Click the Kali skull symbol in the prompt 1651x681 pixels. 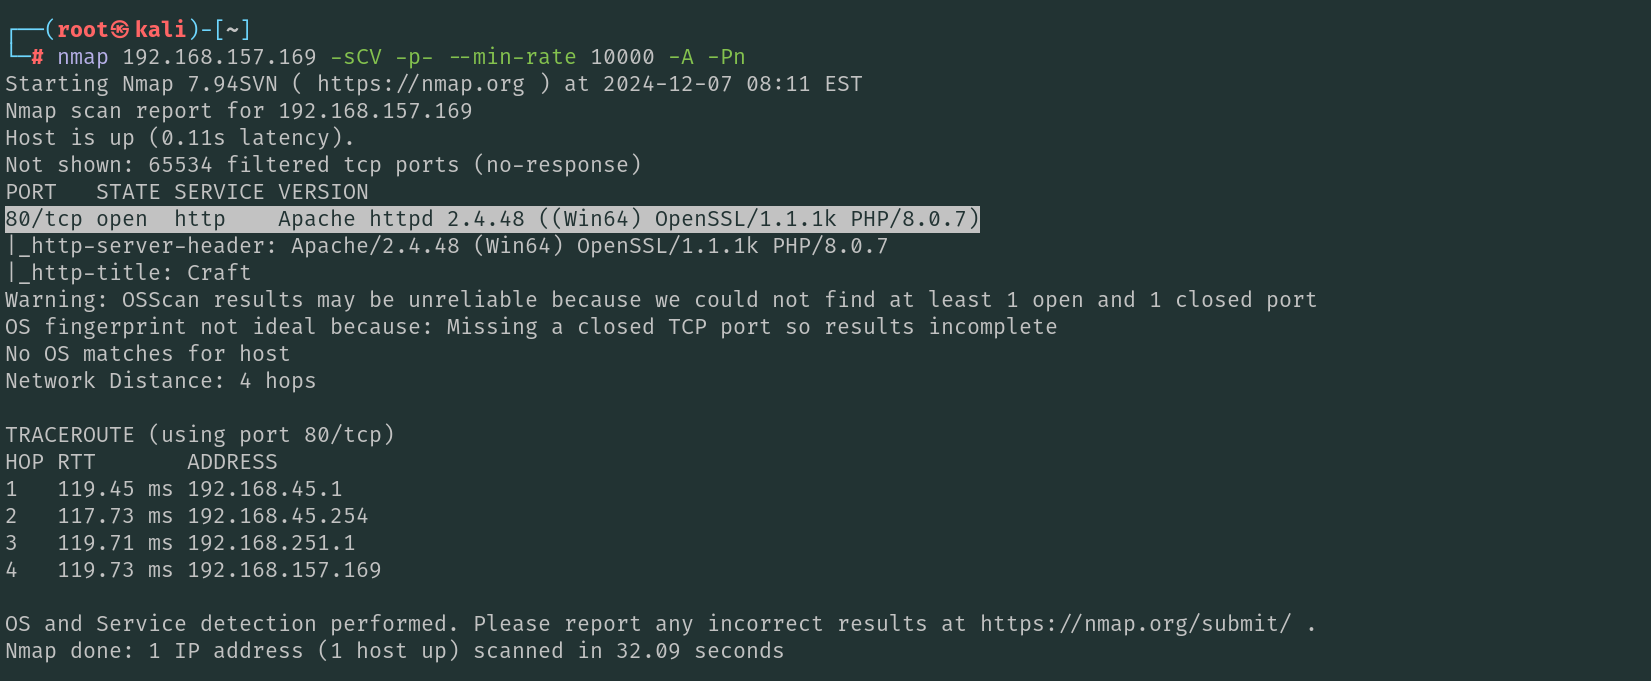pyautogui.click(x=121, y=30)
